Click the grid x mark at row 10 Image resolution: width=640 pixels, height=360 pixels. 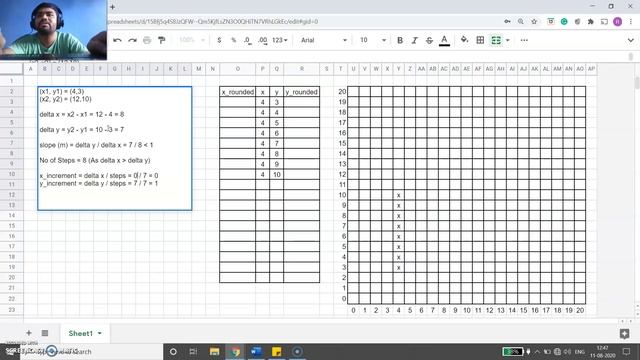(x=398, y=195)
